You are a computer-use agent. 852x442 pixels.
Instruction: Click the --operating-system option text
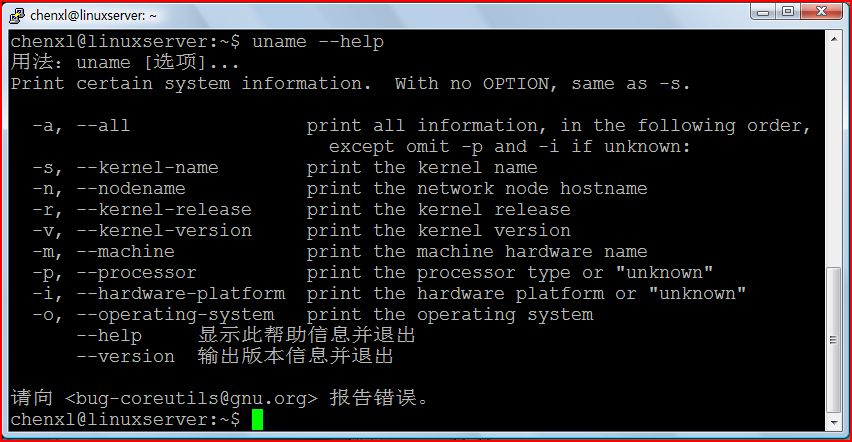pyautogui.click(x=174, y=315)
